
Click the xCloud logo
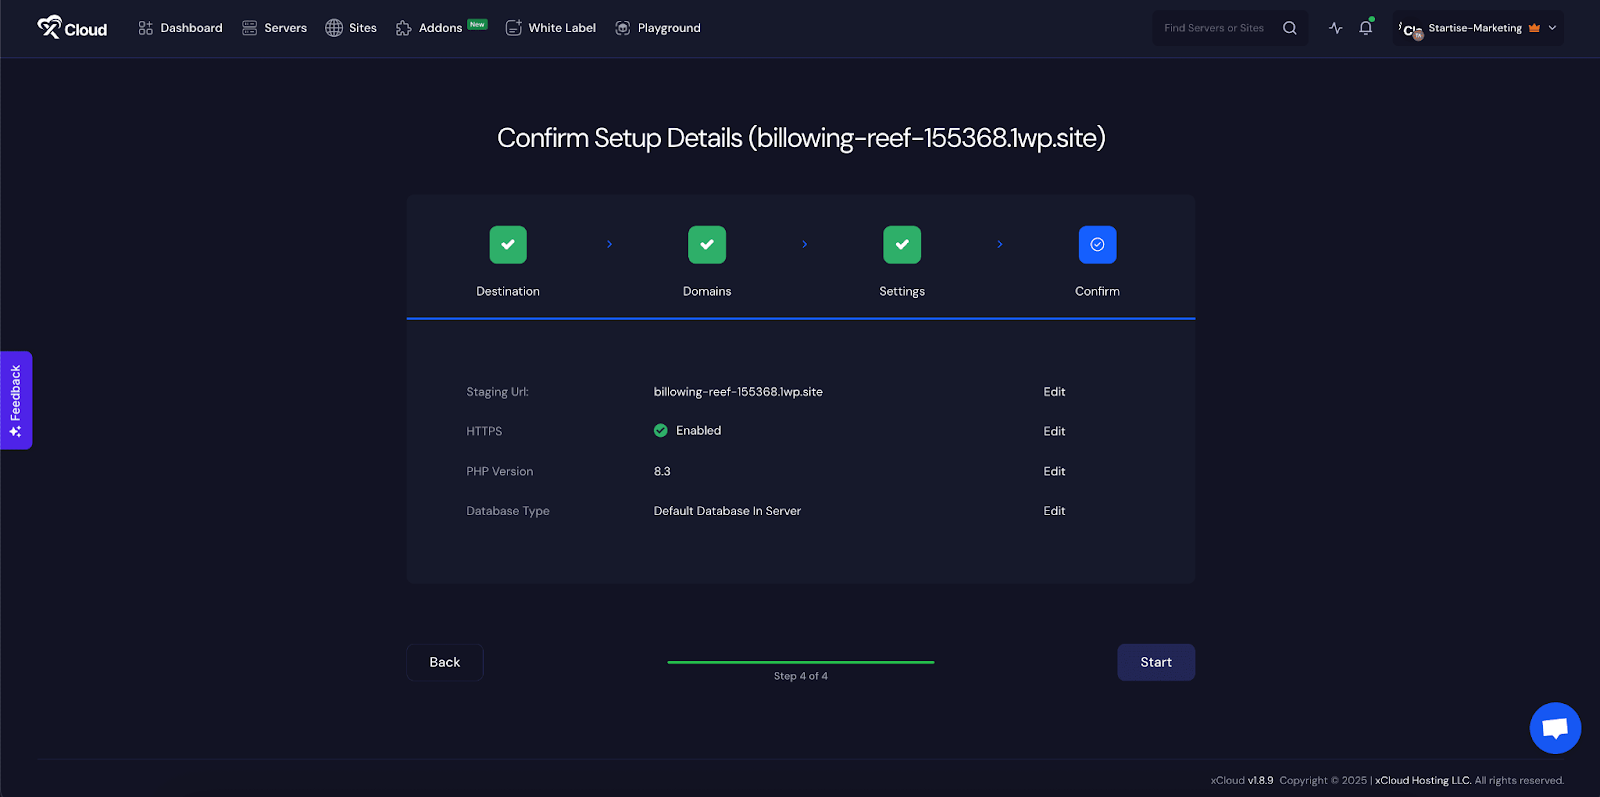pos(72,28)
